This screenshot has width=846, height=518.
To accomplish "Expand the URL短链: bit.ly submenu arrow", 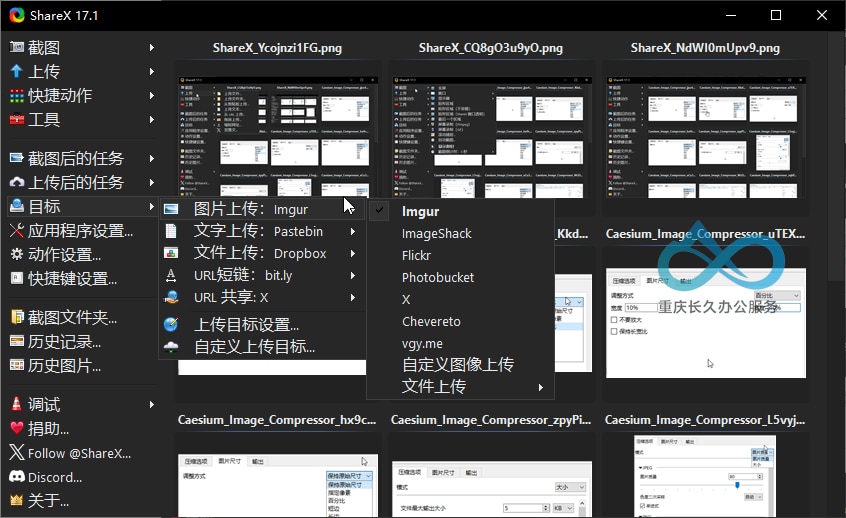I will click(353, 275).
